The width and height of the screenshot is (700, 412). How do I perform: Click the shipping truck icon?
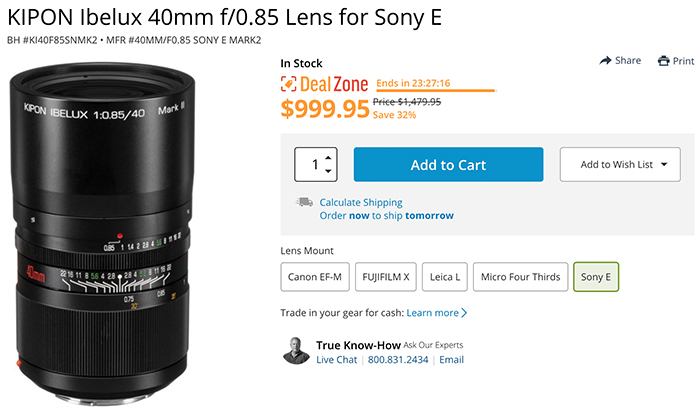pyautogui.click(x=304, y=202)
